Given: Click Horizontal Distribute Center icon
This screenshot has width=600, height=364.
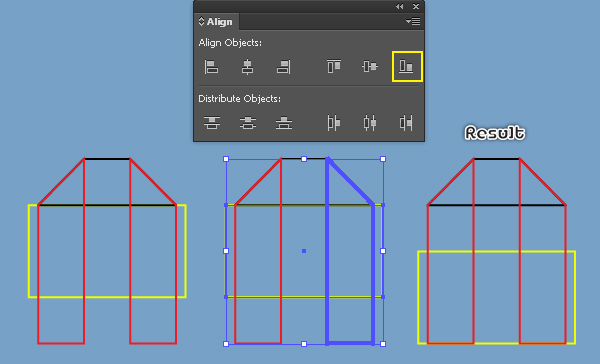Looking at the screenshot, I should 370,123.
